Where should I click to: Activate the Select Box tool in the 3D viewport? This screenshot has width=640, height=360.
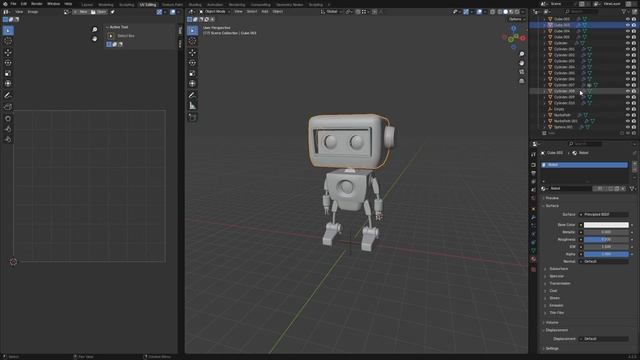coord(192,31)
